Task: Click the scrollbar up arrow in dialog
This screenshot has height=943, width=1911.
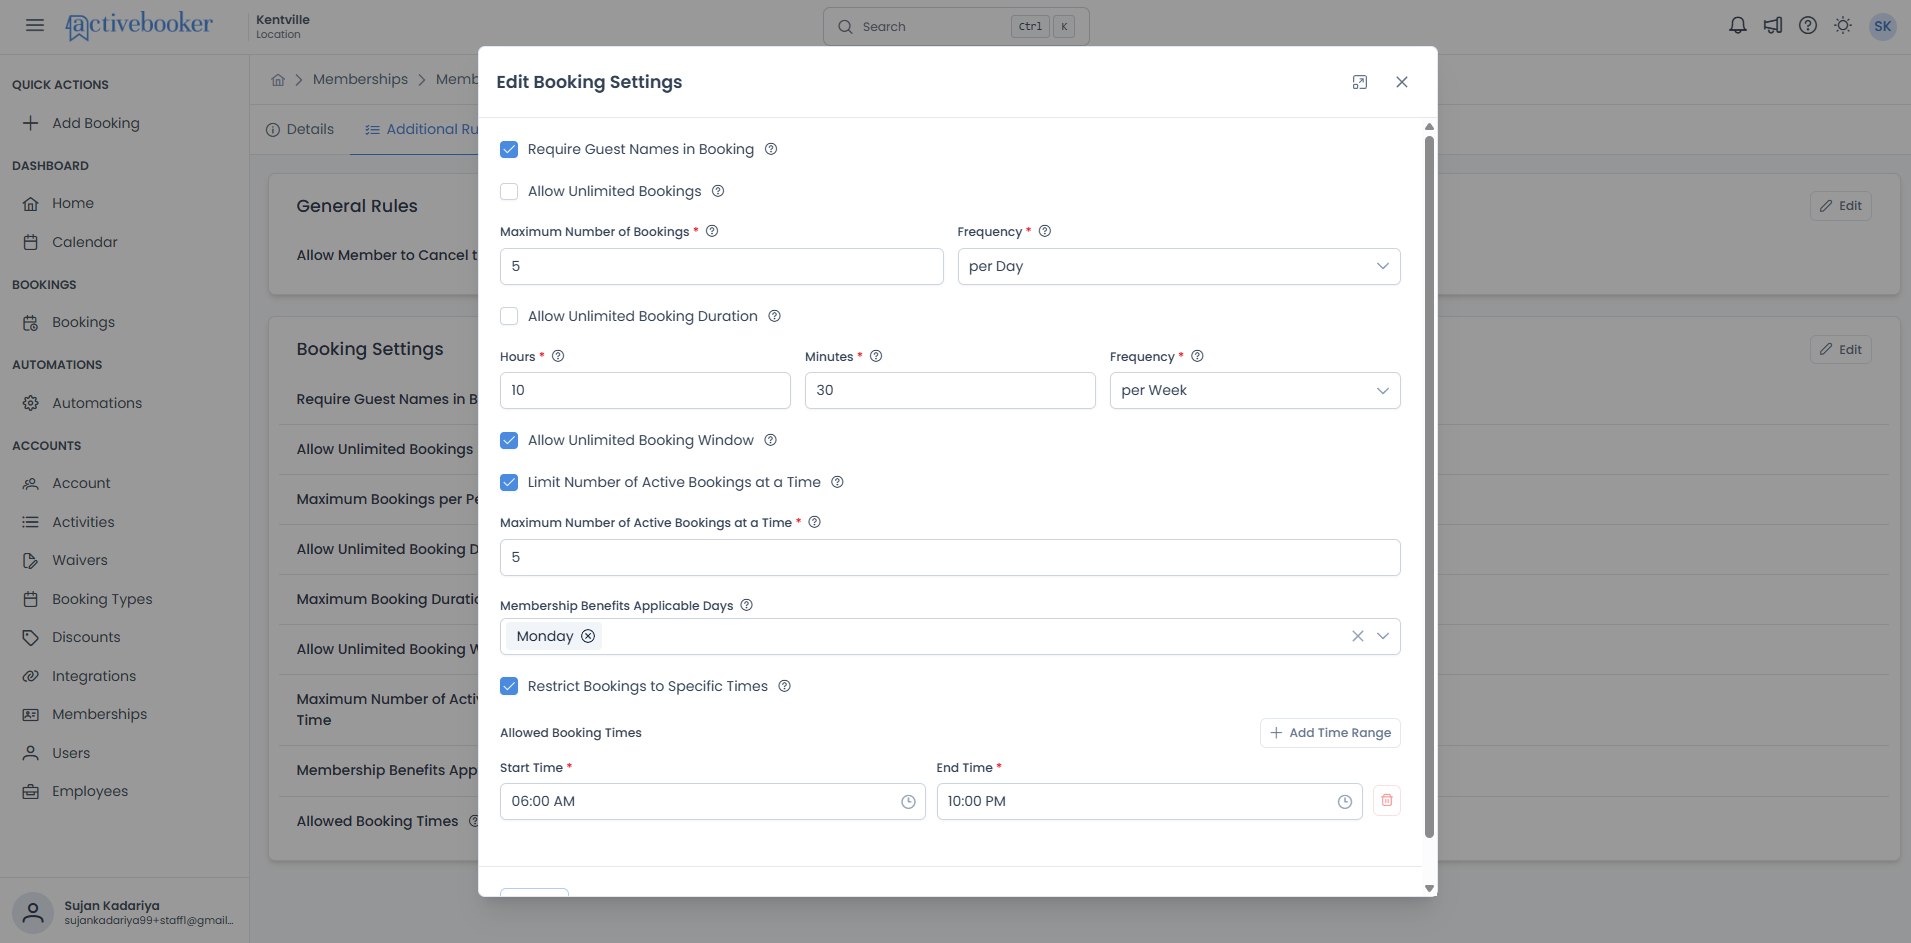Action: point(1429,127)
